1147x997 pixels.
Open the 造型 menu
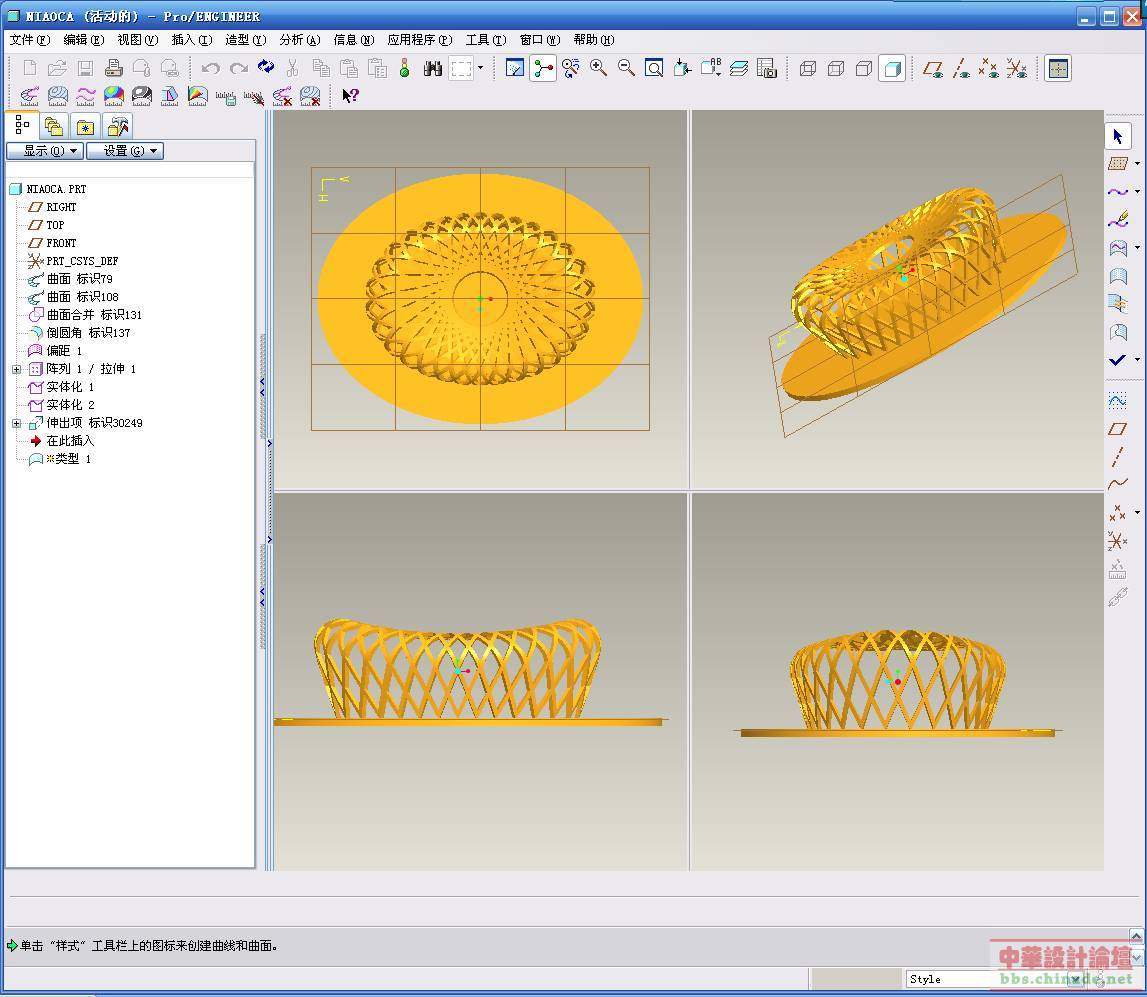pyautogui.click(x=245, y=40)
